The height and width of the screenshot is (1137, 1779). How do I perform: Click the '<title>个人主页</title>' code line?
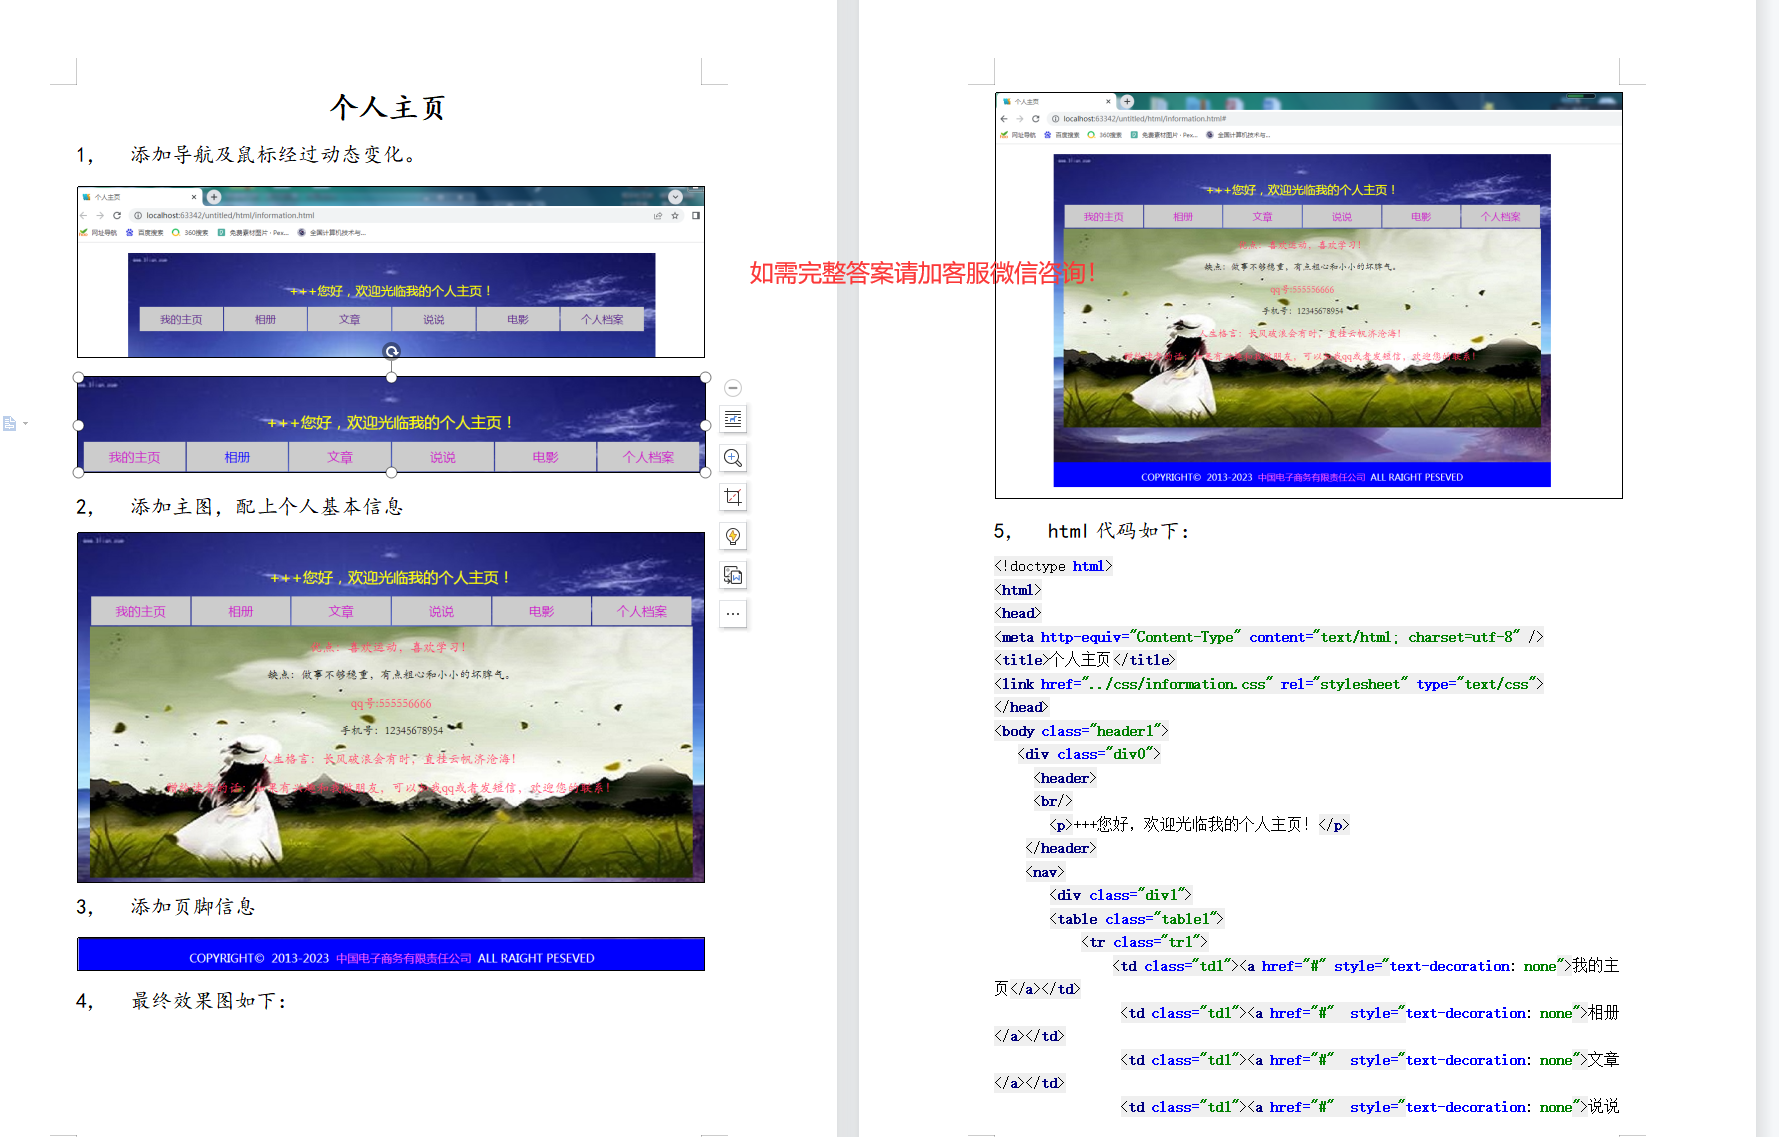(1085, 660)
